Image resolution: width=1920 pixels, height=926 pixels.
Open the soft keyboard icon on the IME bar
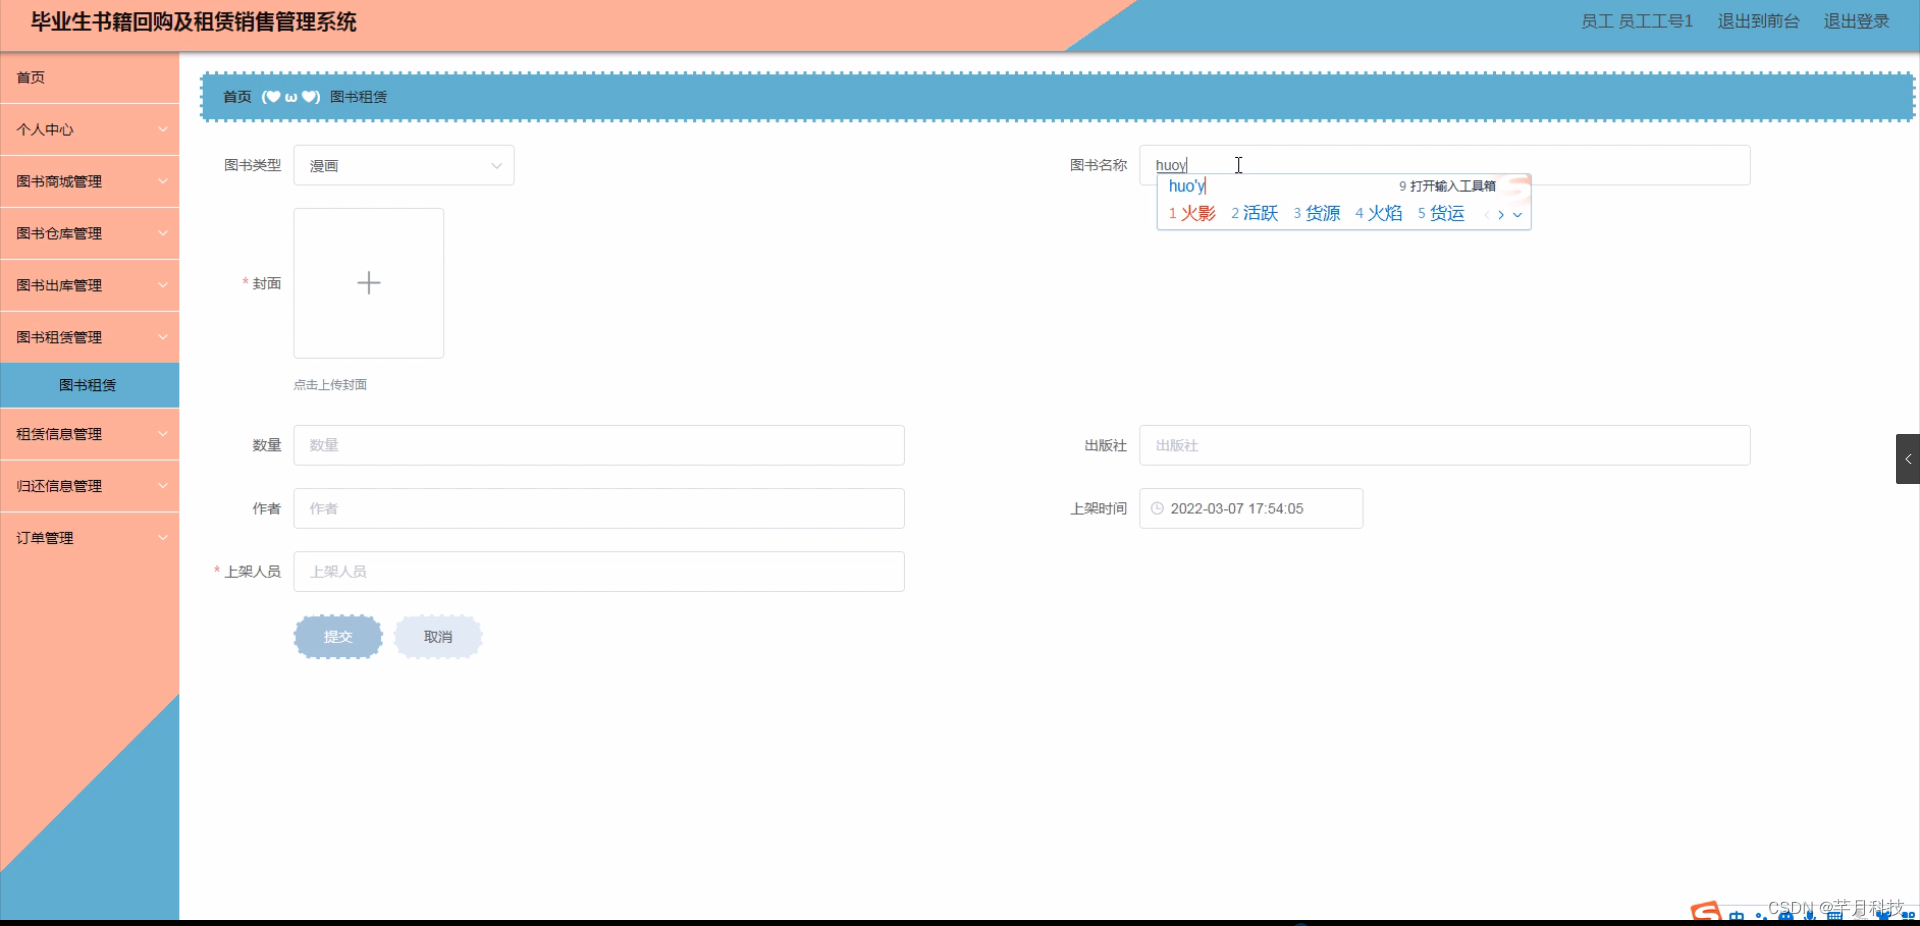[1835, 916]
